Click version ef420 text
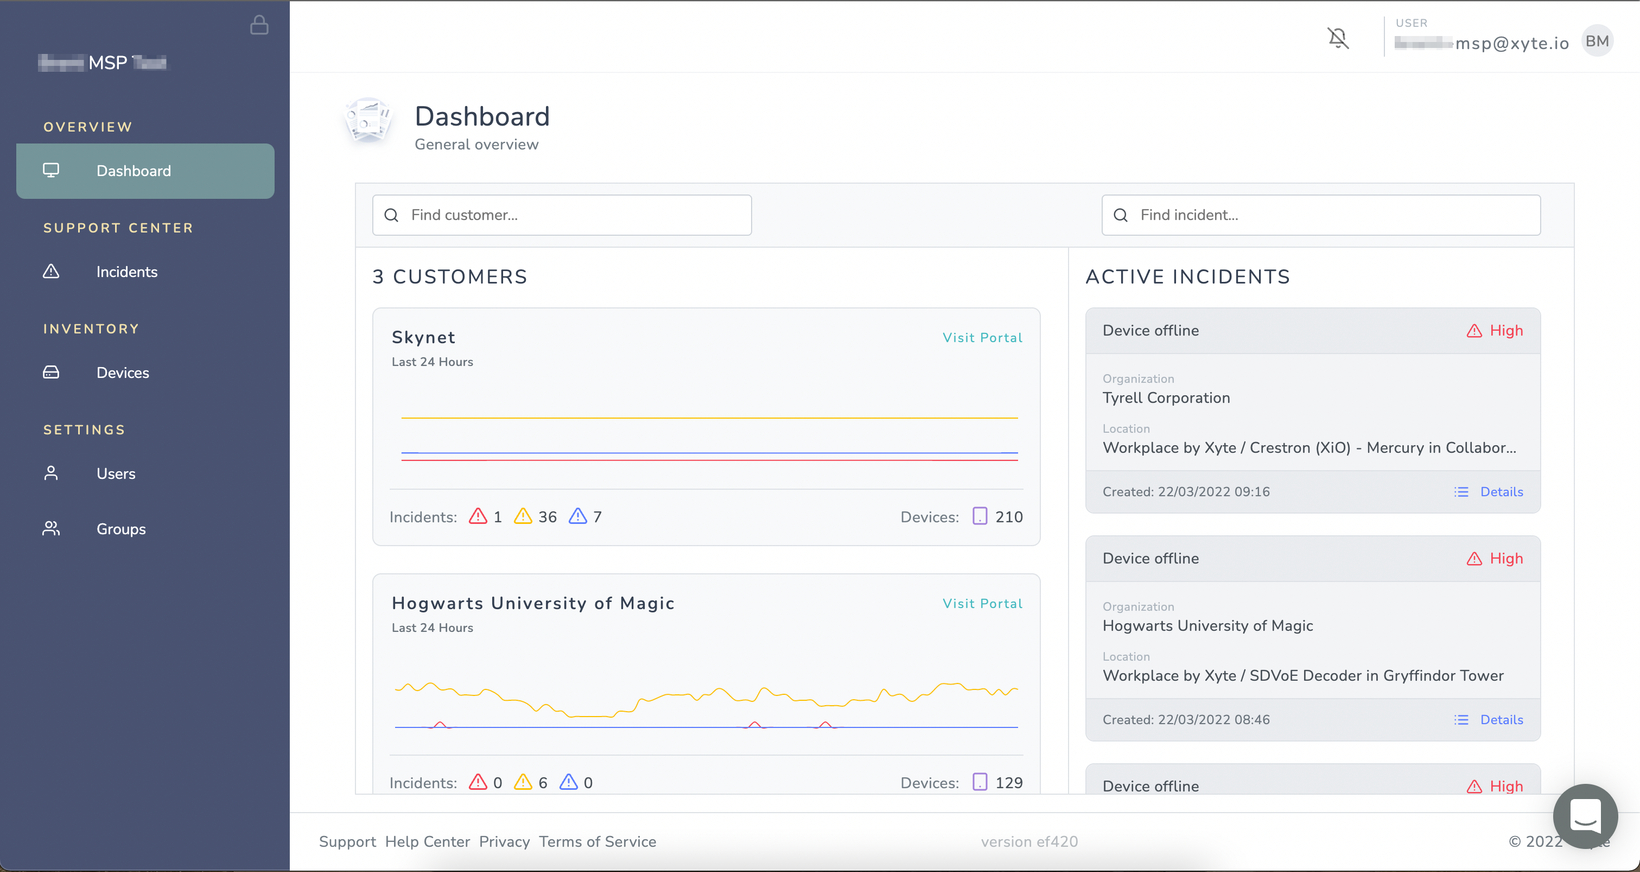Viewport: 1640px width, 872px height. 1029,842
